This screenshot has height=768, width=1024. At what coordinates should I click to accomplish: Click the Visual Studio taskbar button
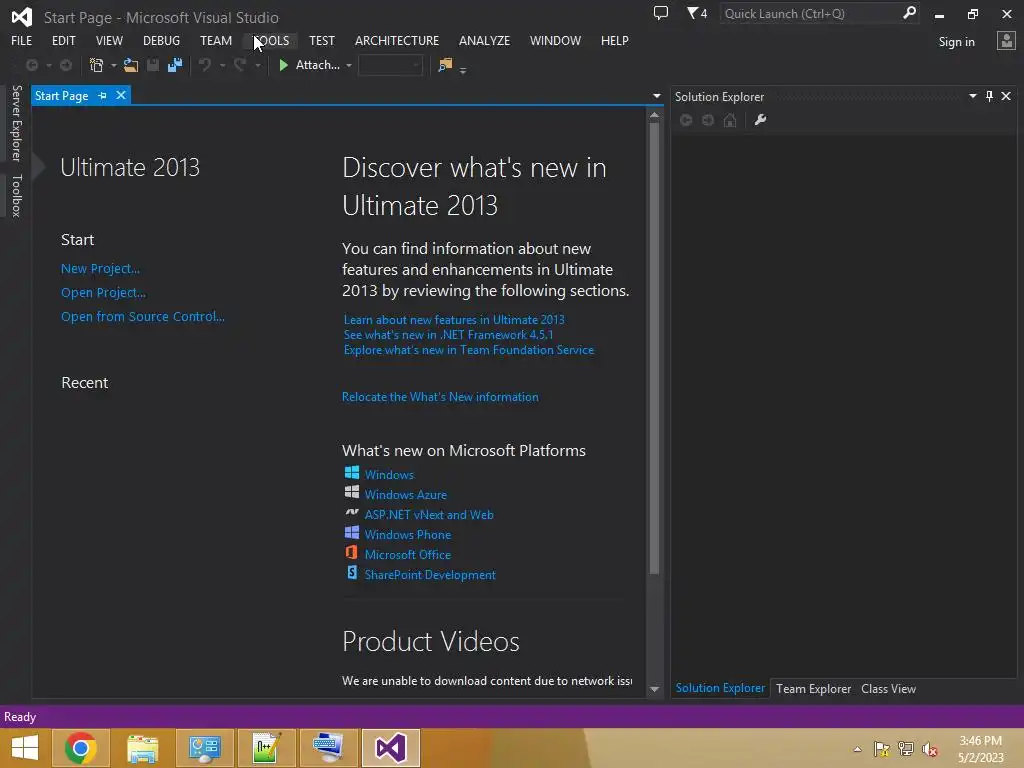(391, 748)
